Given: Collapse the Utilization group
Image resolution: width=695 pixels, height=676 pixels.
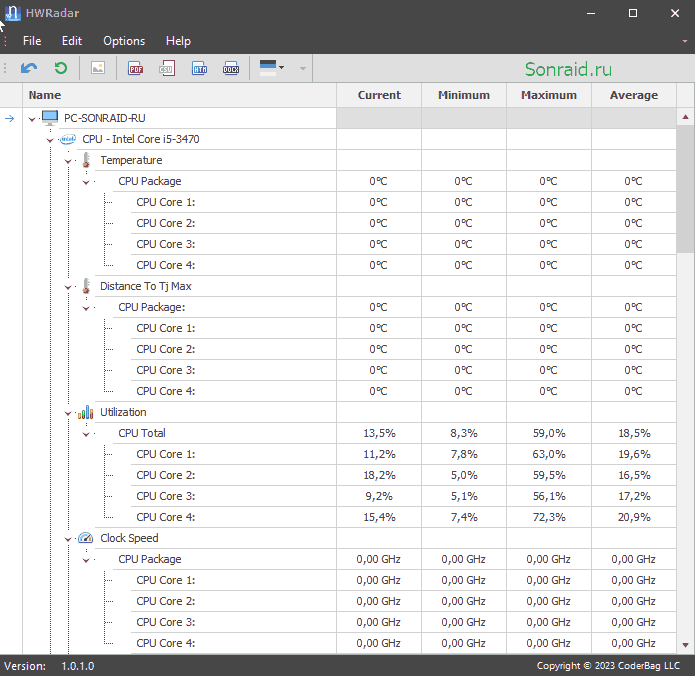Looking at the screenshot, I should click(68, 413).
